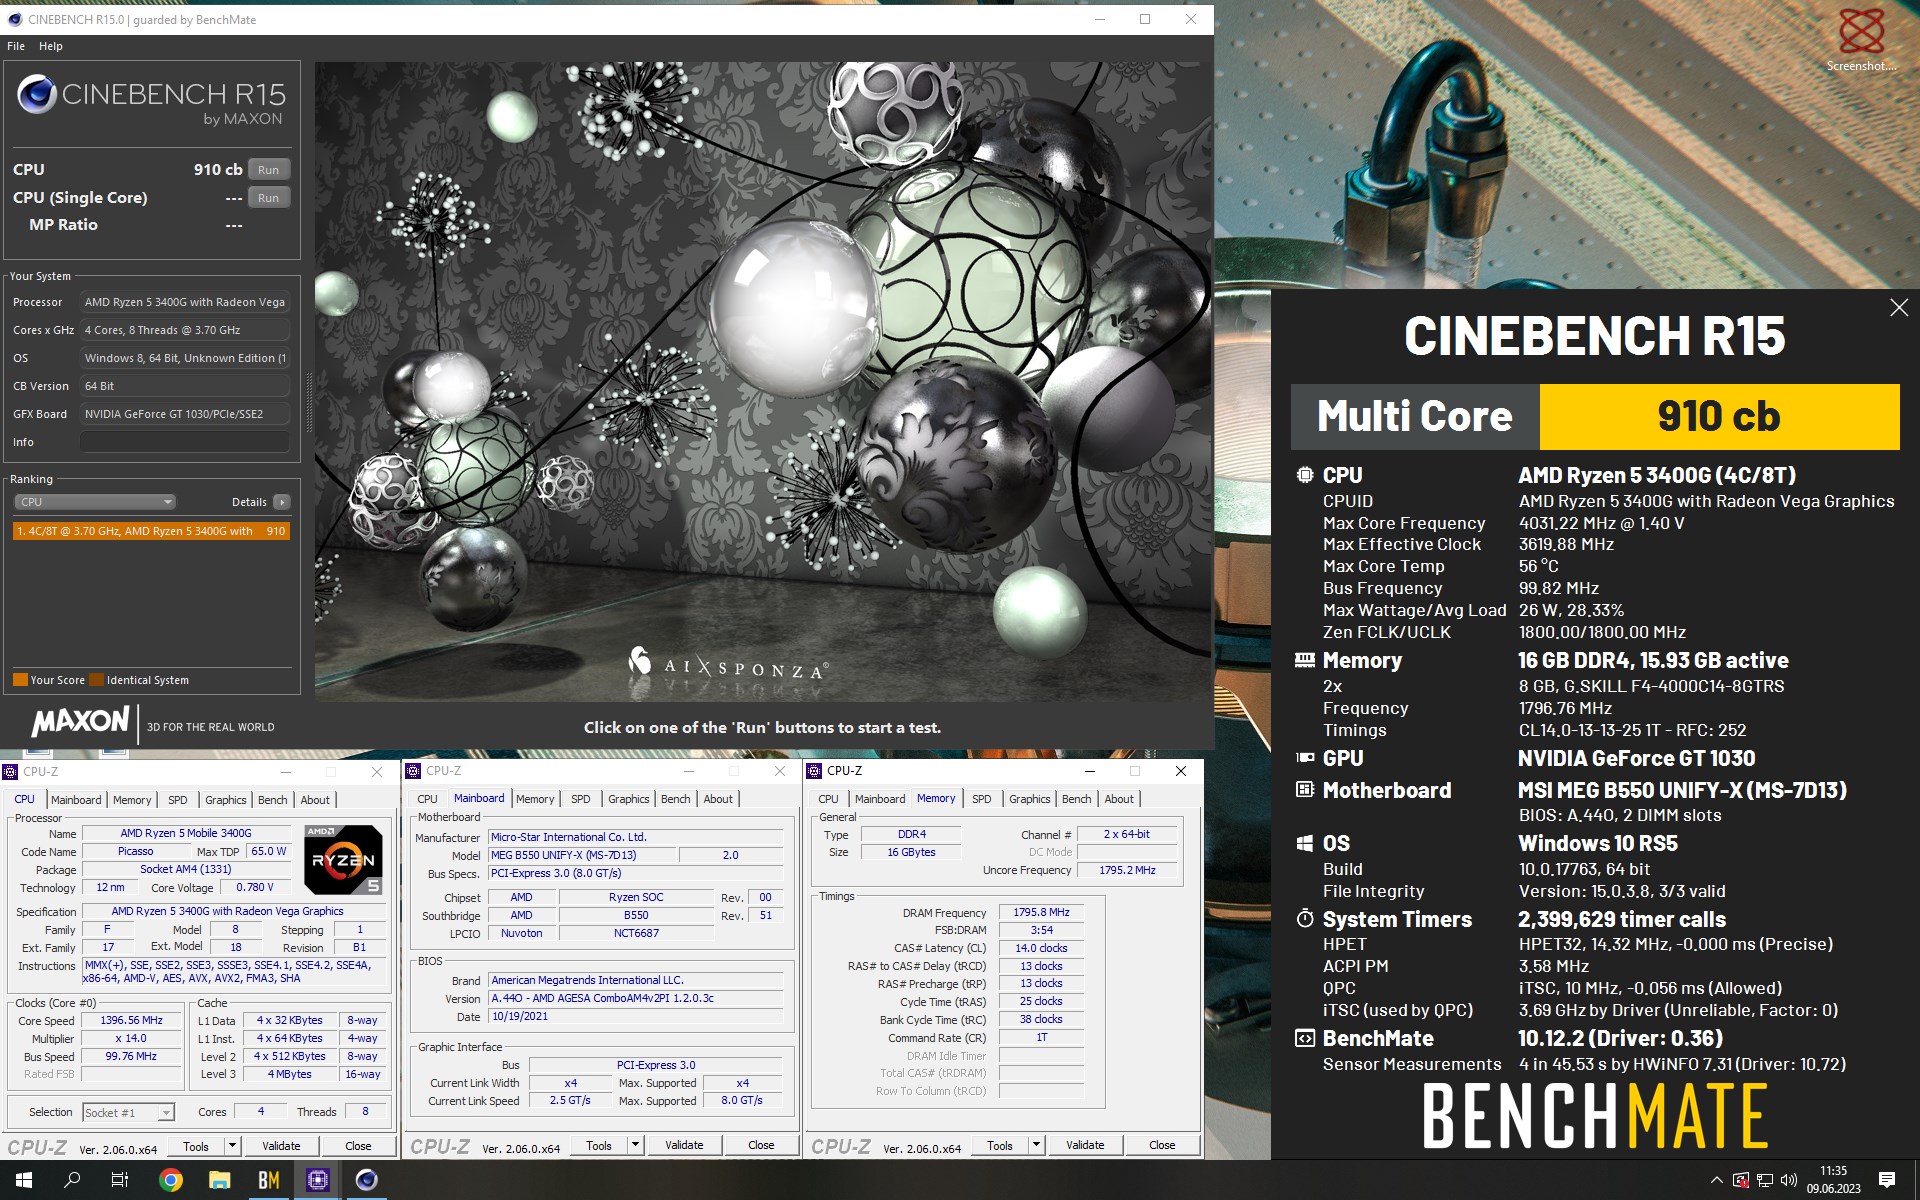Open Mainboard tab in first CPU-Z

(76, 800)
